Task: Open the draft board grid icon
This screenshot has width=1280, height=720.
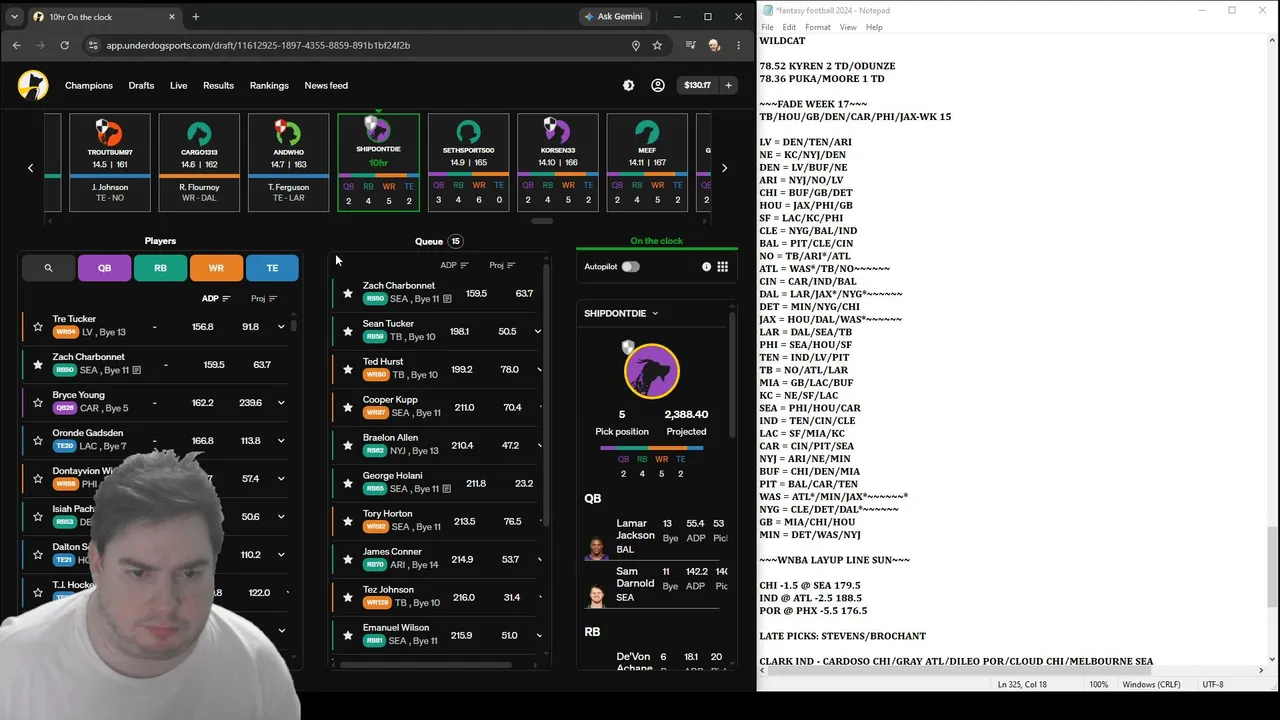Action: (x=722, y=267)
